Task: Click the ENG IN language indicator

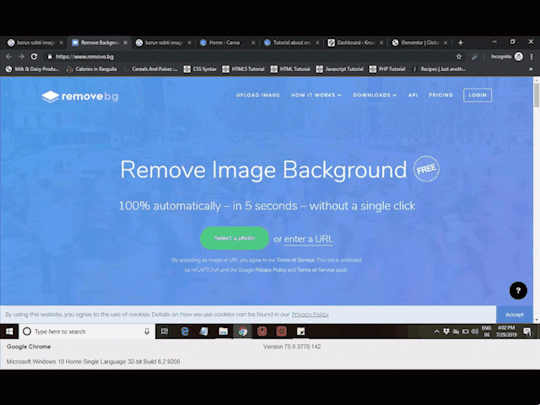Action: pyautogui.click(x=486, y=331)
